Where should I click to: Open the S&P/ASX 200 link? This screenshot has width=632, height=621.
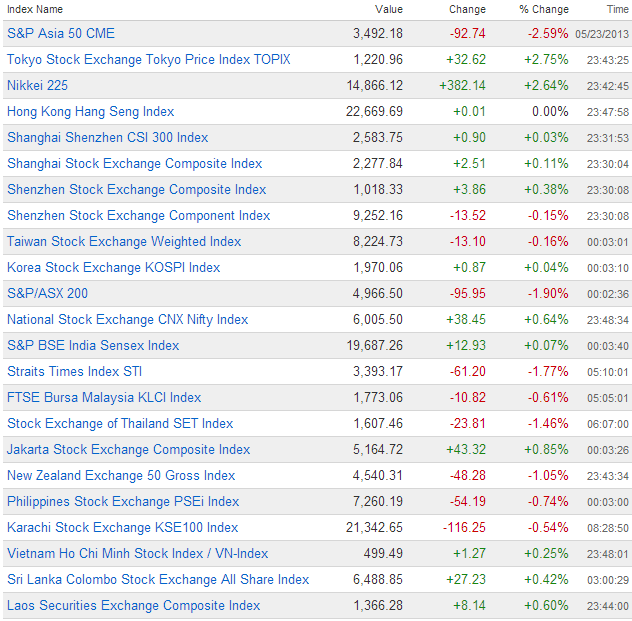pyautogui.click(x=48, y=293)
